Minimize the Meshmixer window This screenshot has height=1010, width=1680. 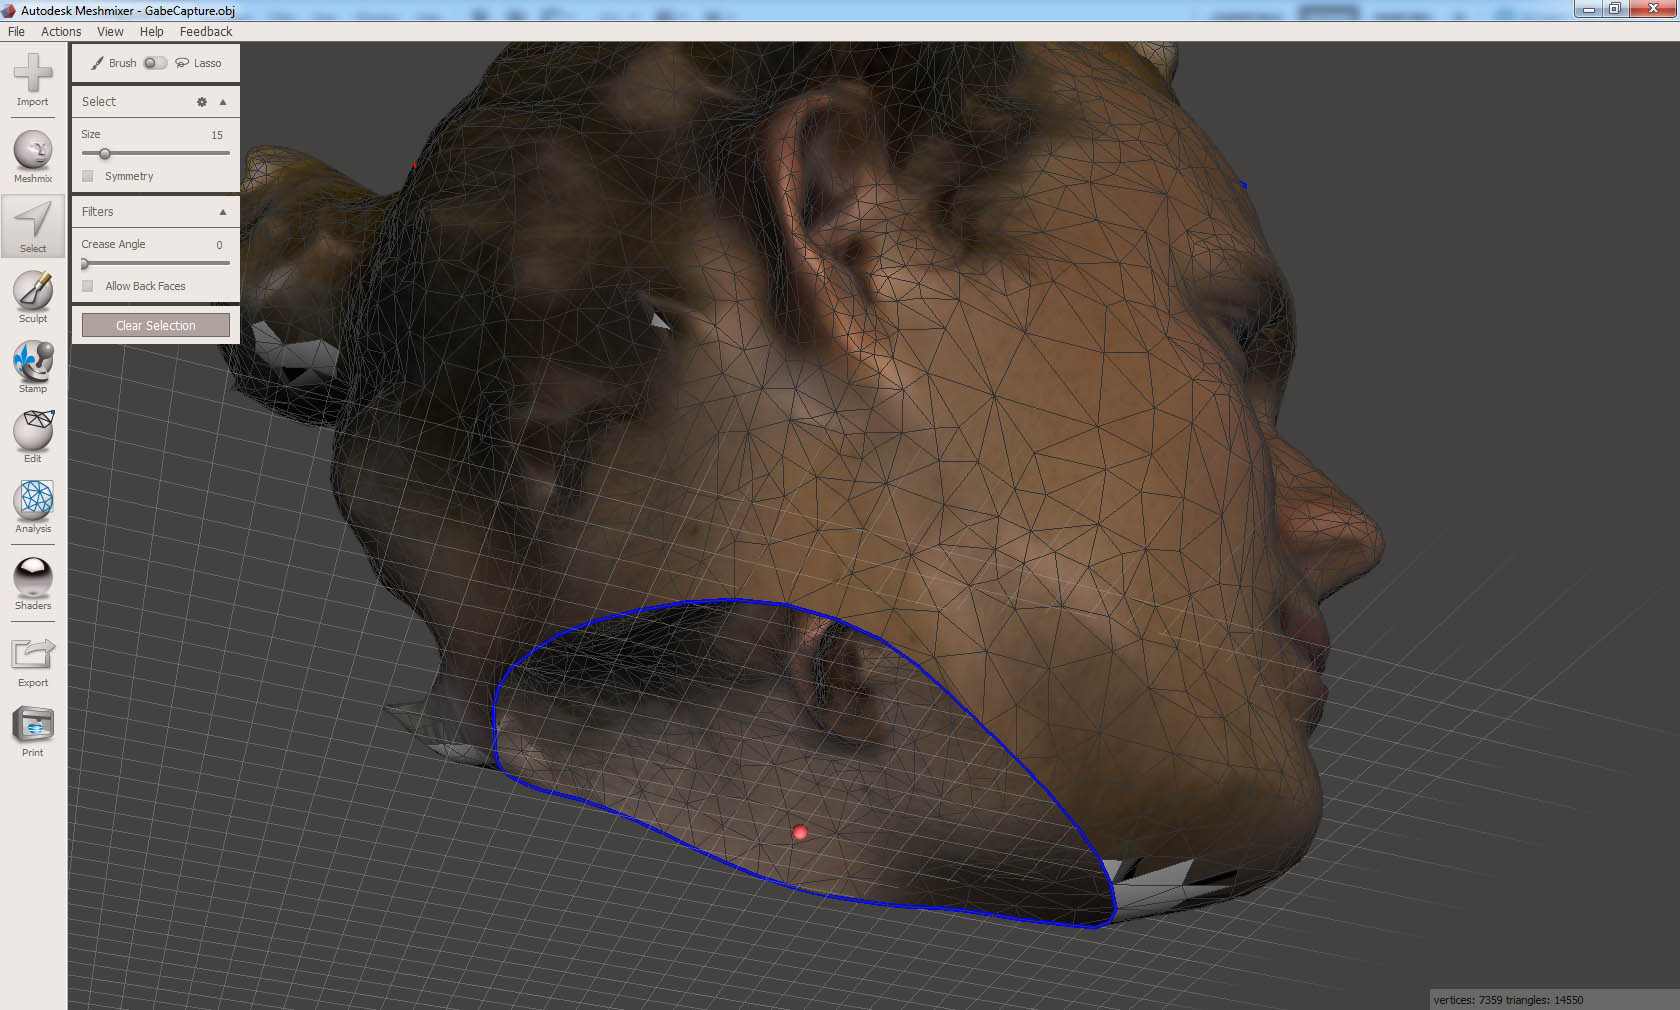coord(1588,9)
